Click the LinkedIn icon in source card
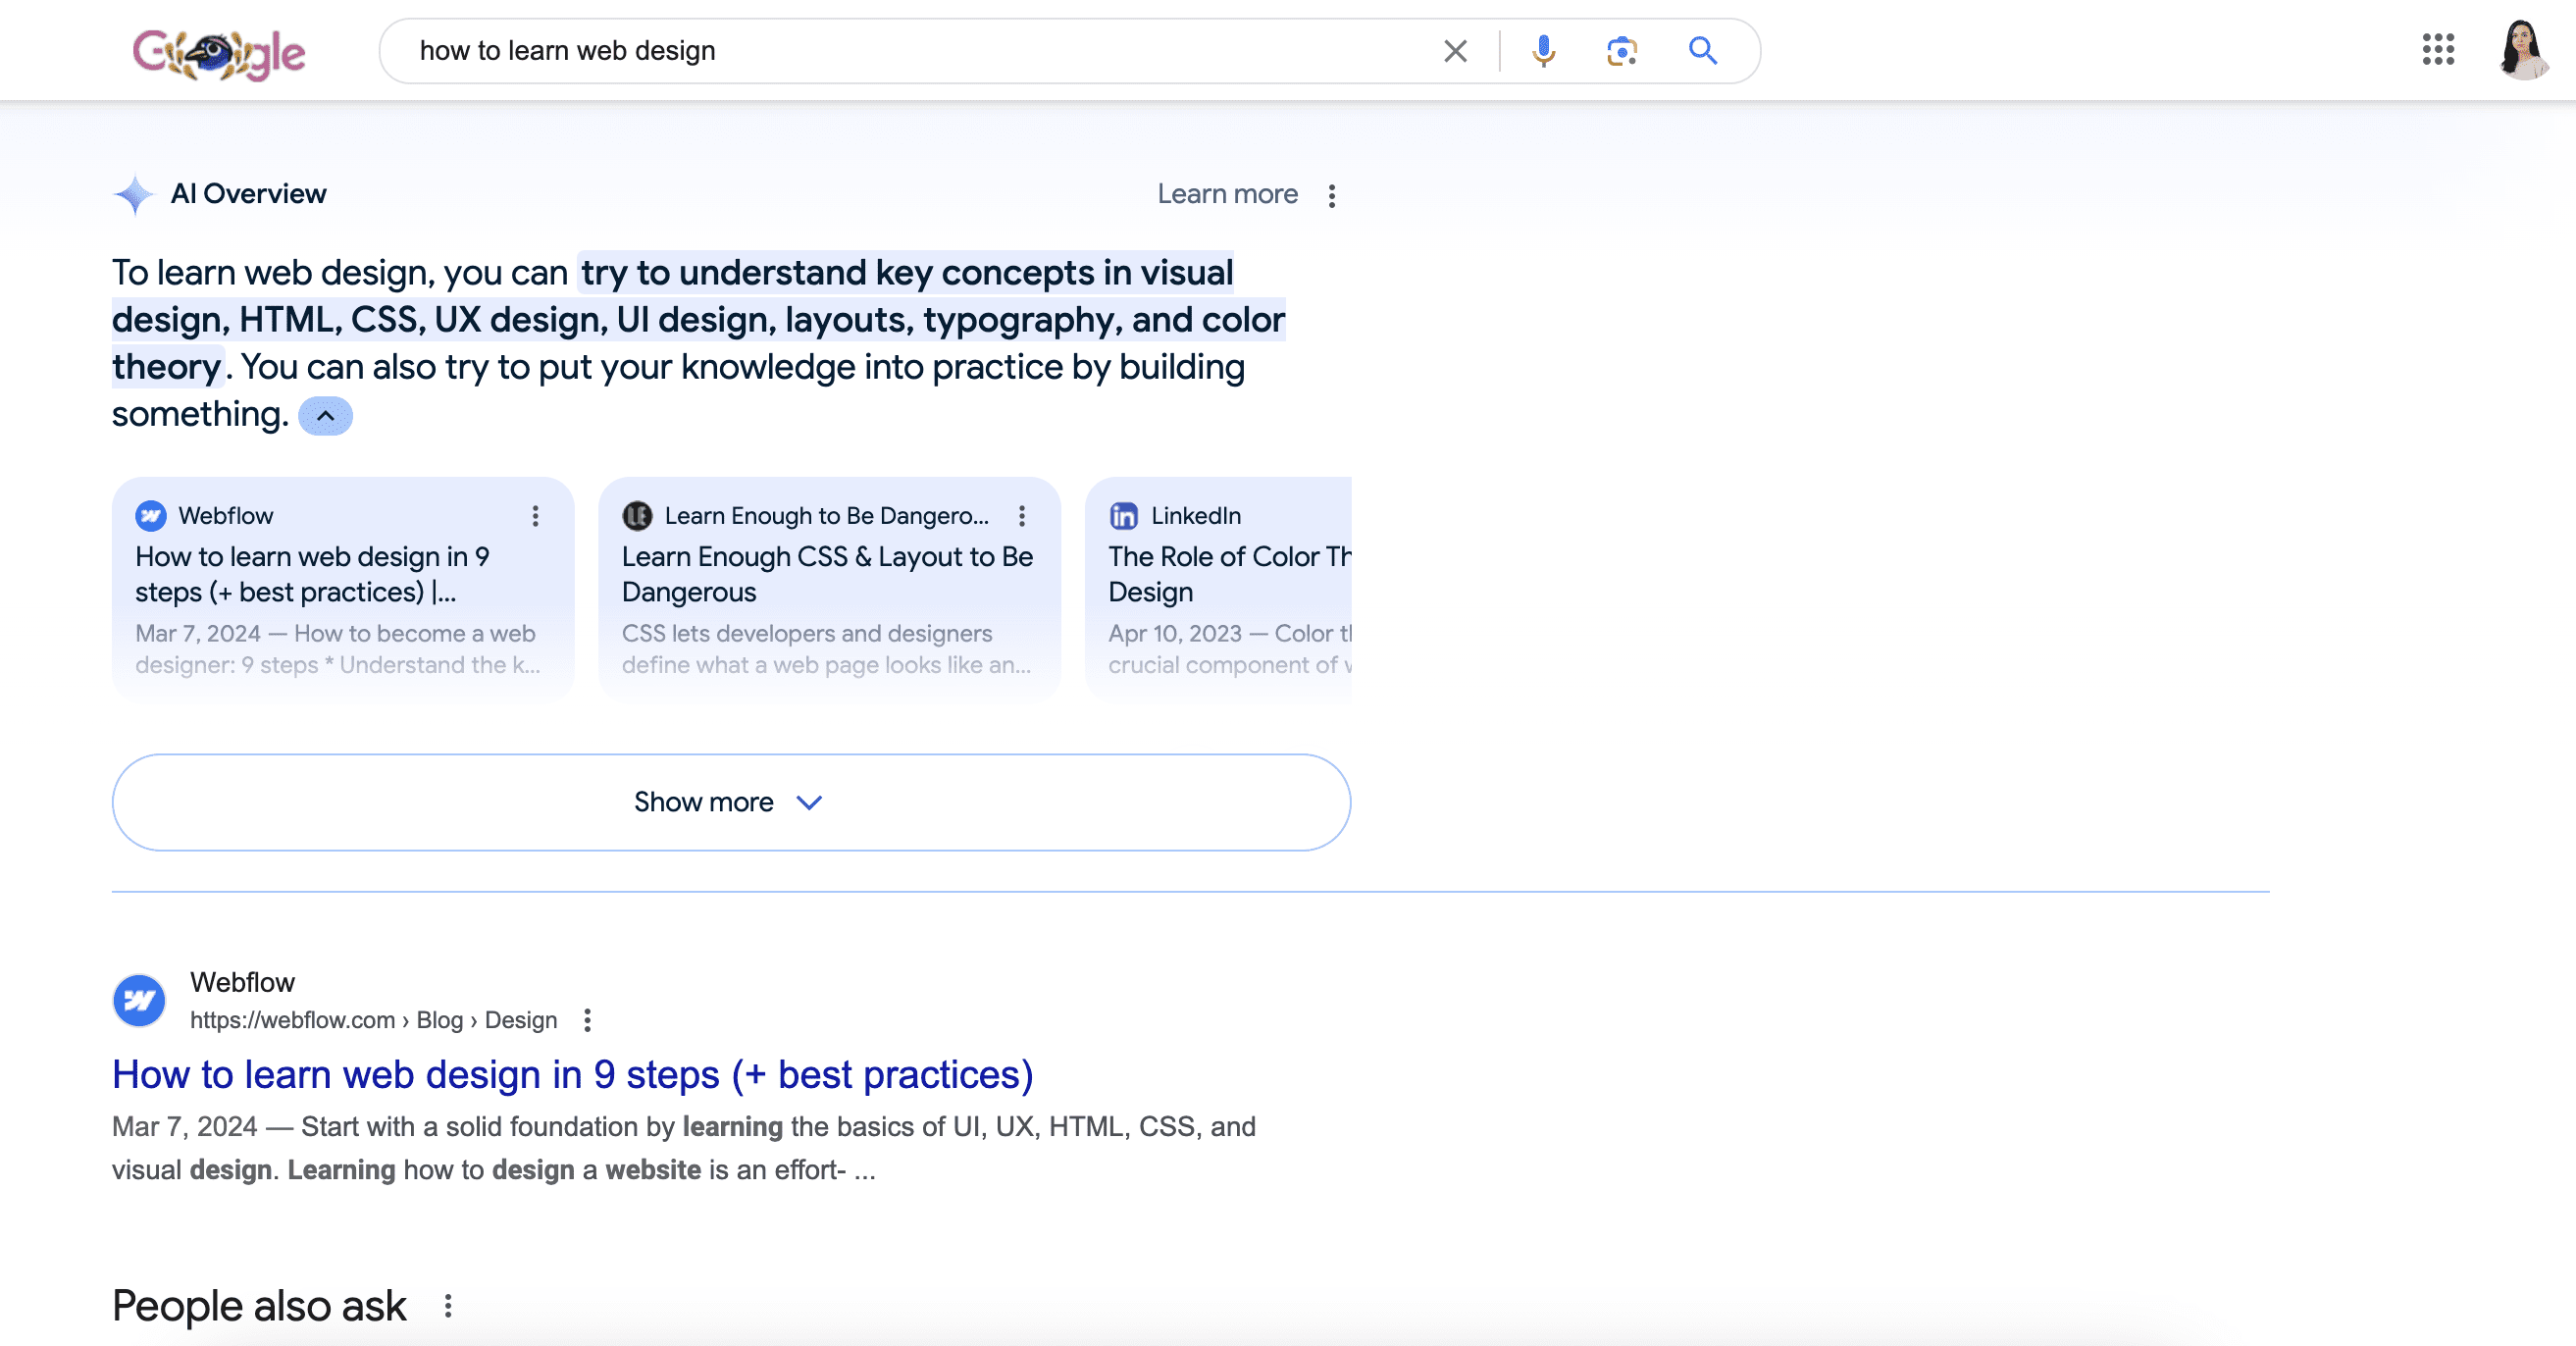 (x=1123, y=516)
